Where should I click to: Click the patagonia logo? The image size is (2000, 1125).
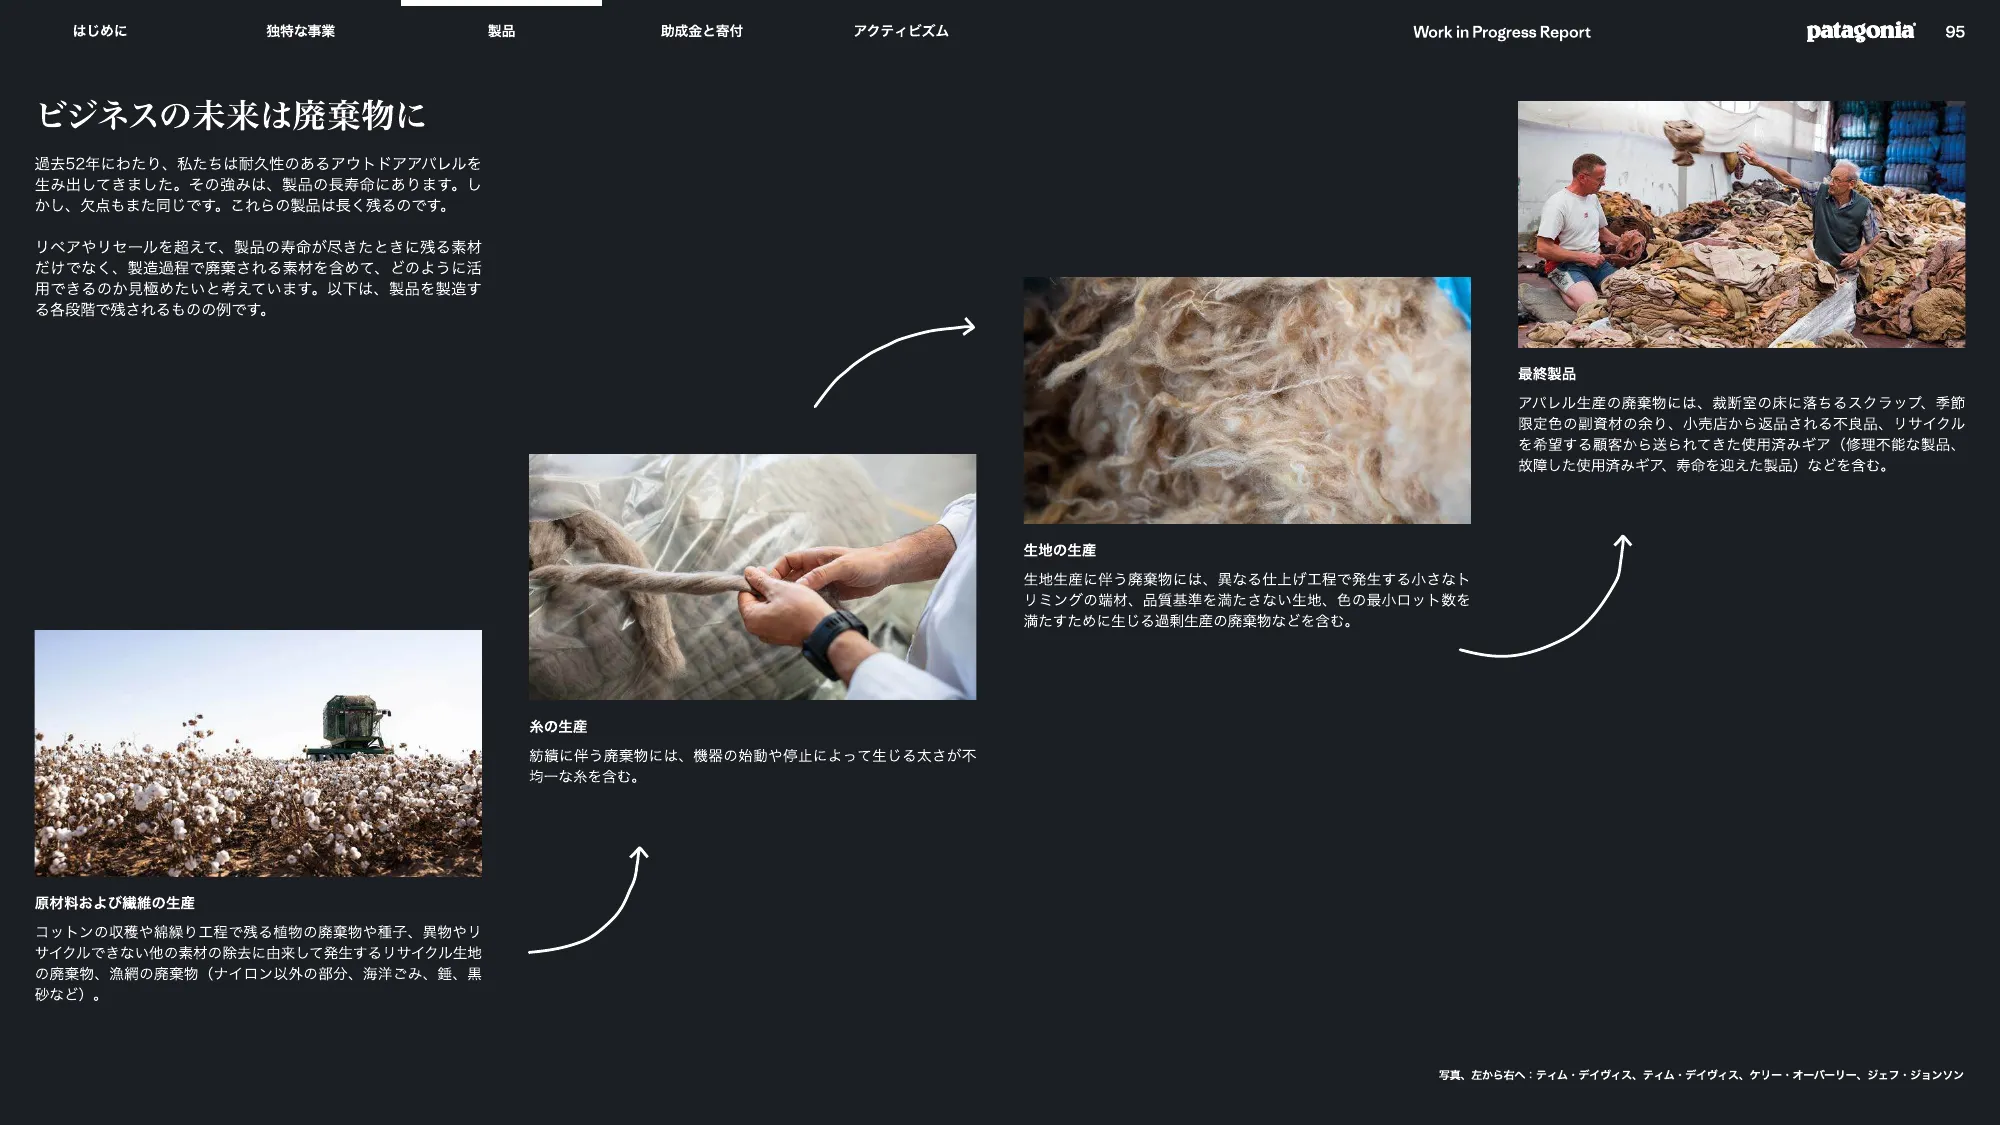1860,32
